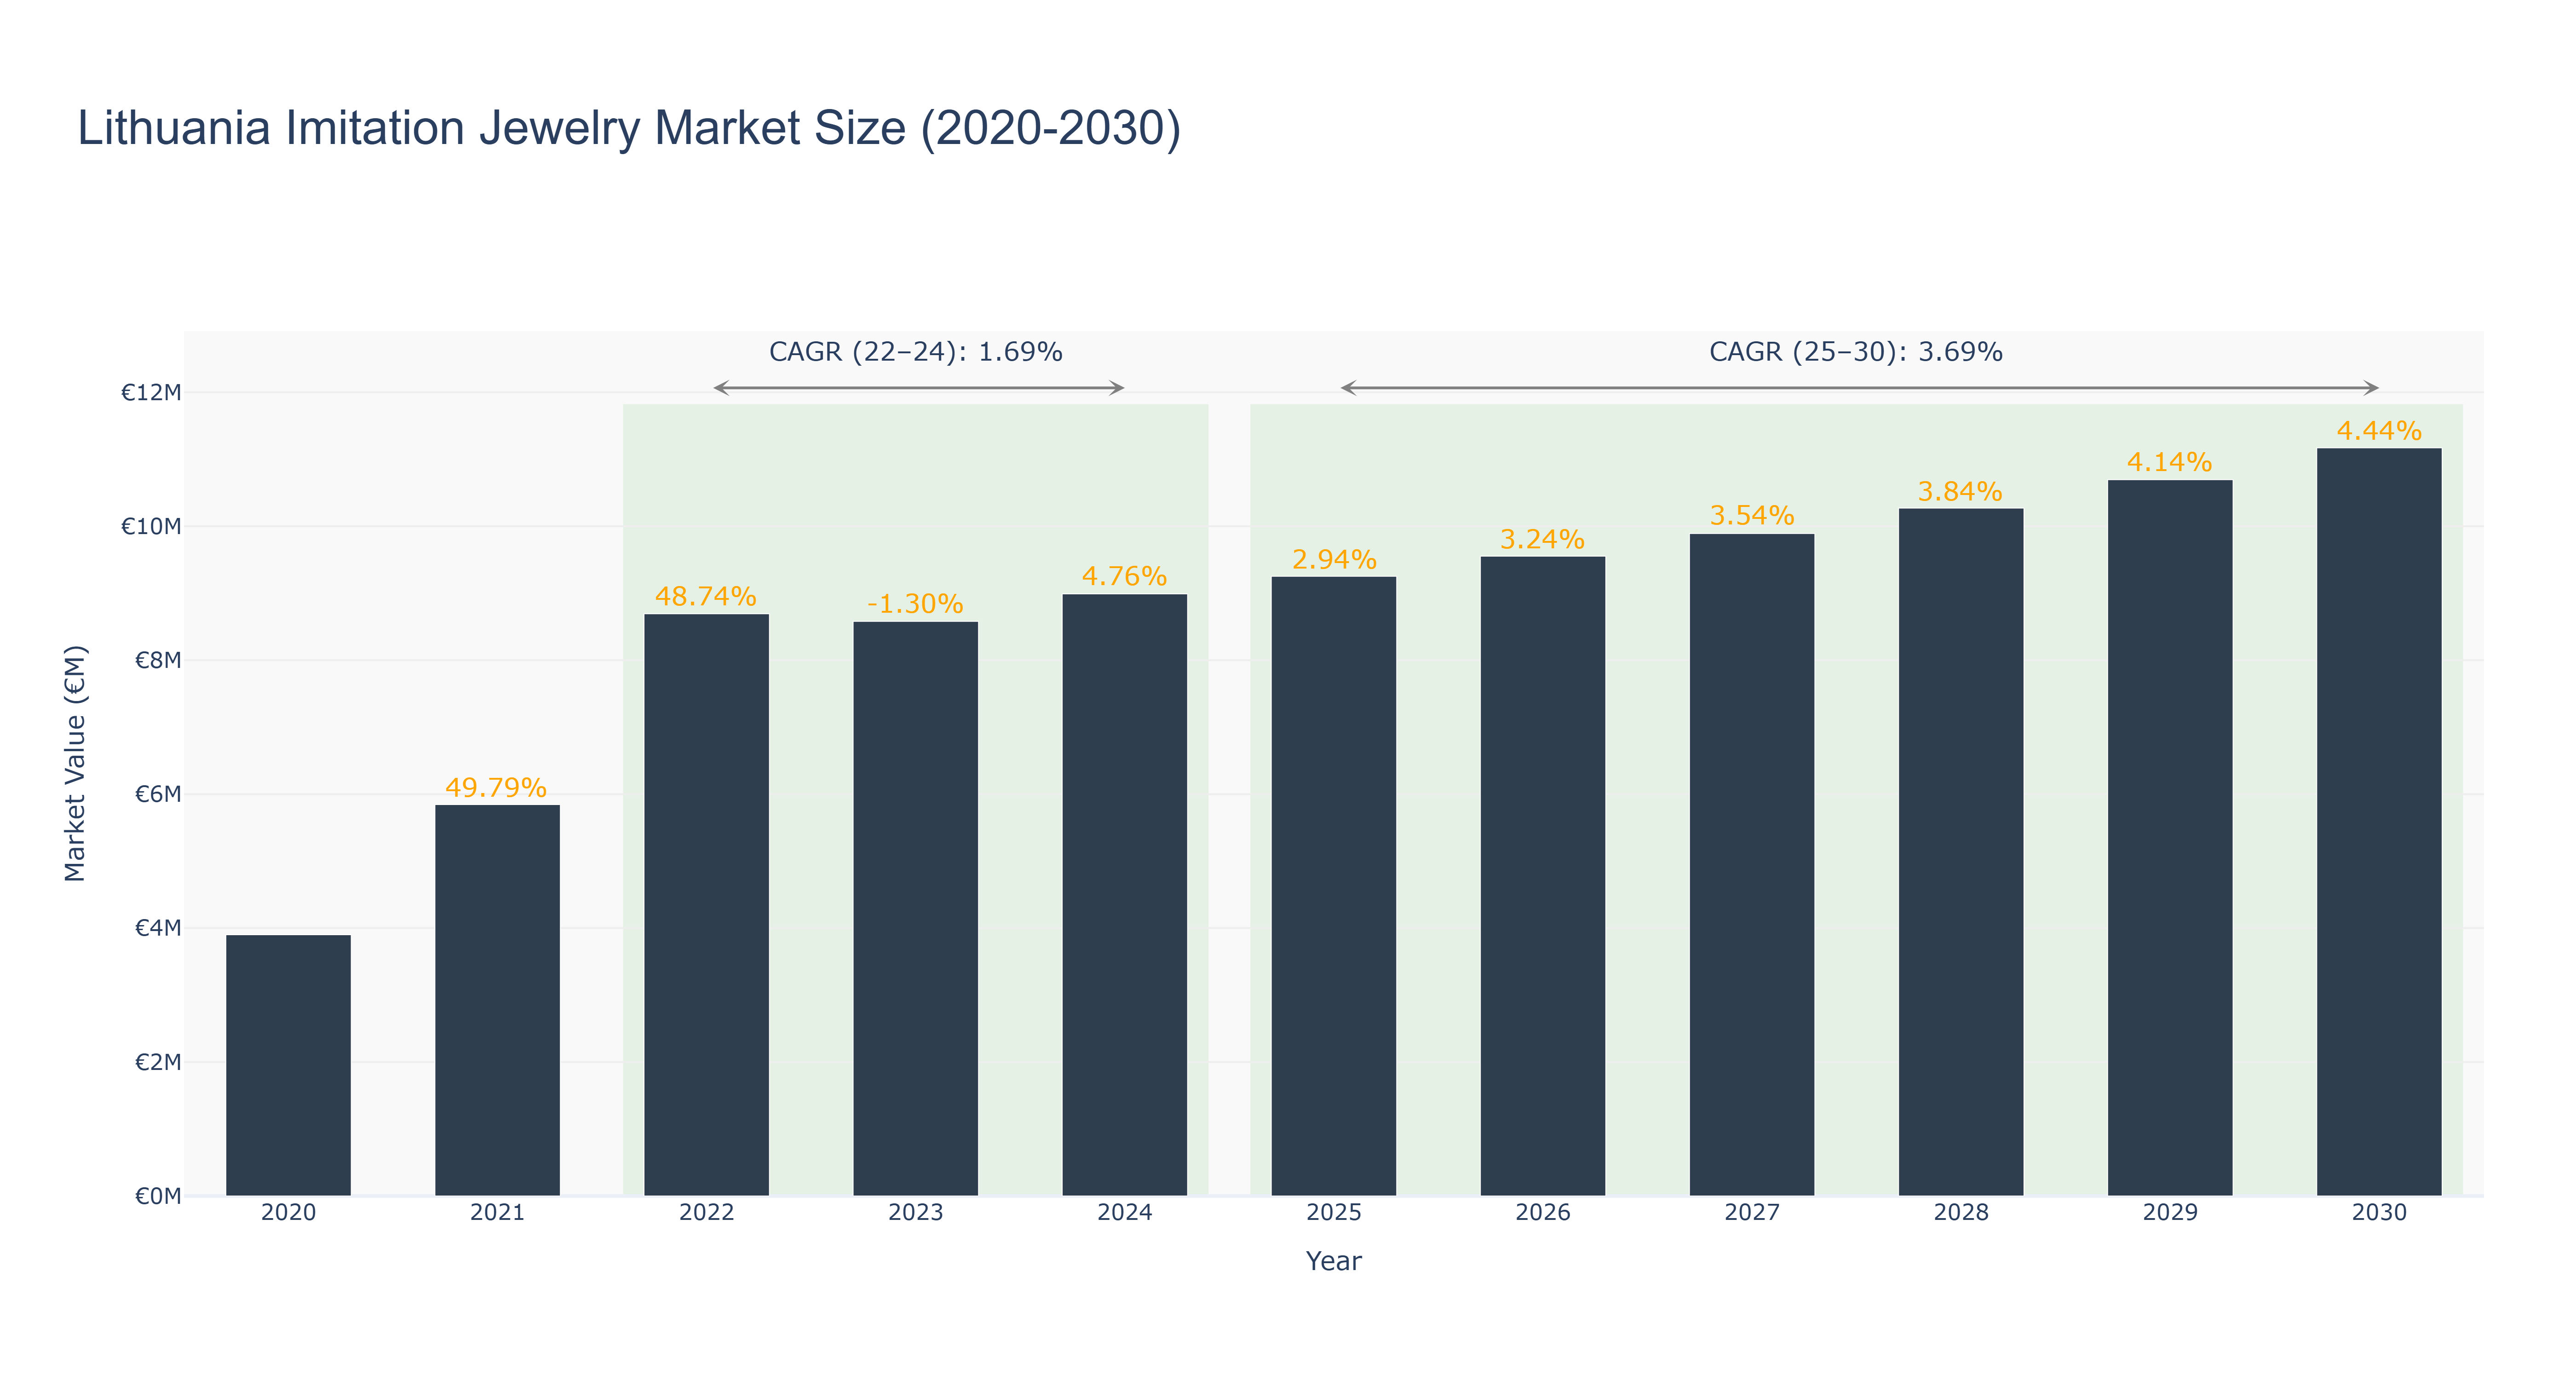Click the 2021 market value bar
The width and height of the screenshot is (2576, 1380).
[497, 1000]
